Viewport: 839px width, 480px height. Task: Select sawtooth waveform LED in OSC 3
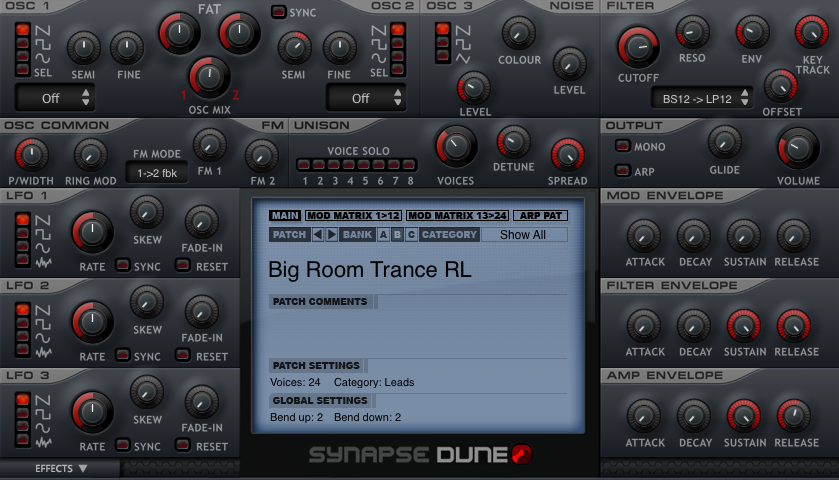click(x=443, y=28)
